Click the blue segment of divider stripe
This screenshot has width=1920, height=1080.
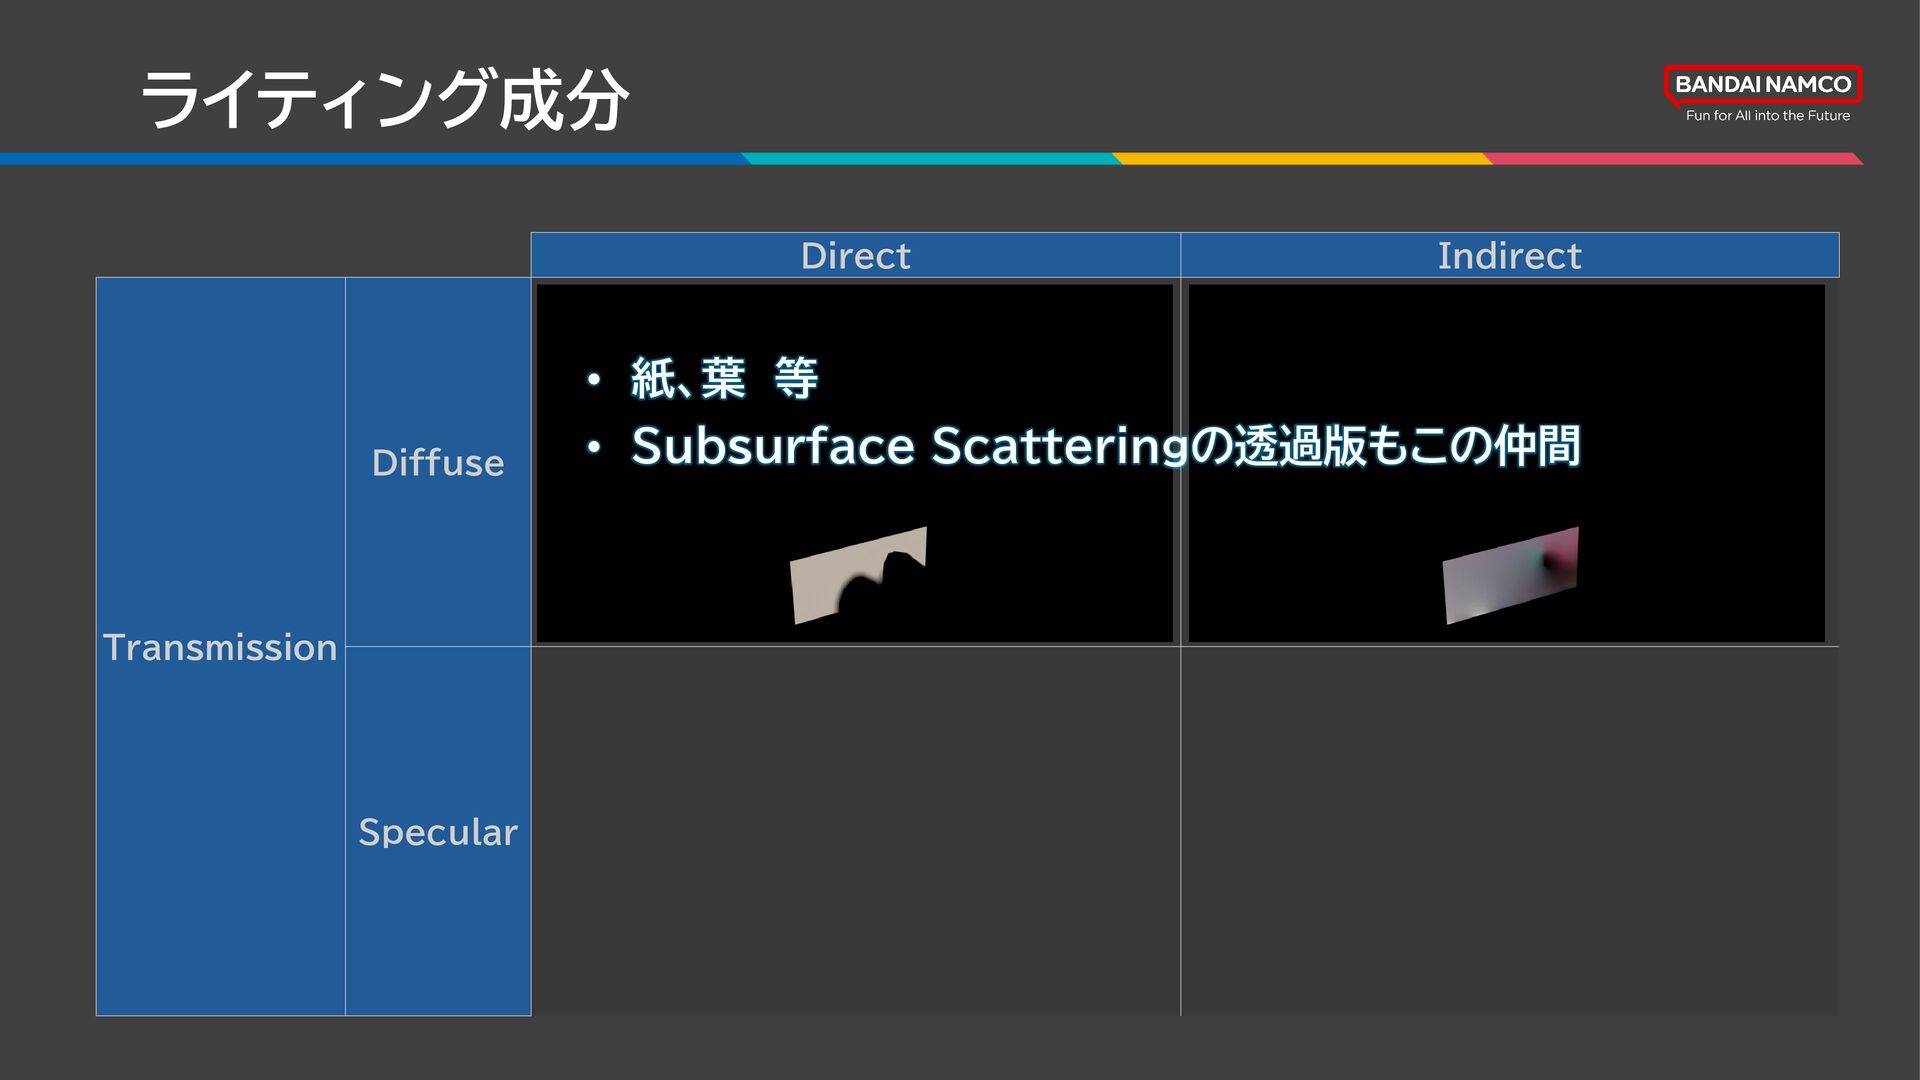[370, 158]
